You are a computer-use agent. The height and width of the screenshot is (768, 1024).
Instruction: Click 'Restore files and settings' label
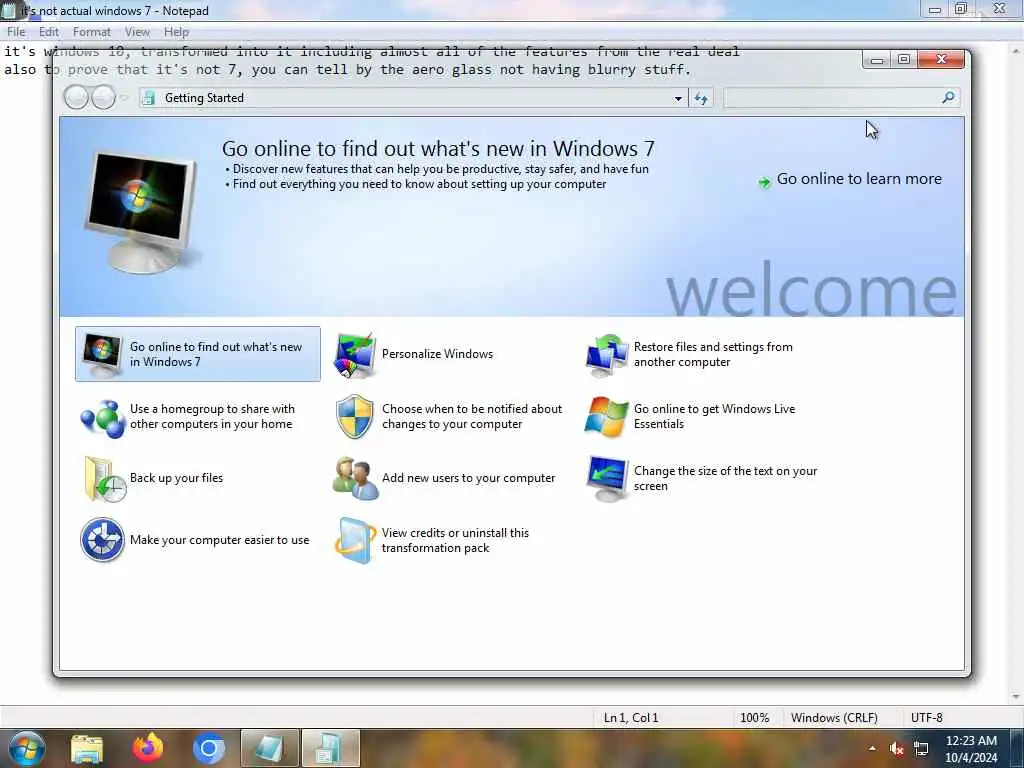tap(713, 354)
